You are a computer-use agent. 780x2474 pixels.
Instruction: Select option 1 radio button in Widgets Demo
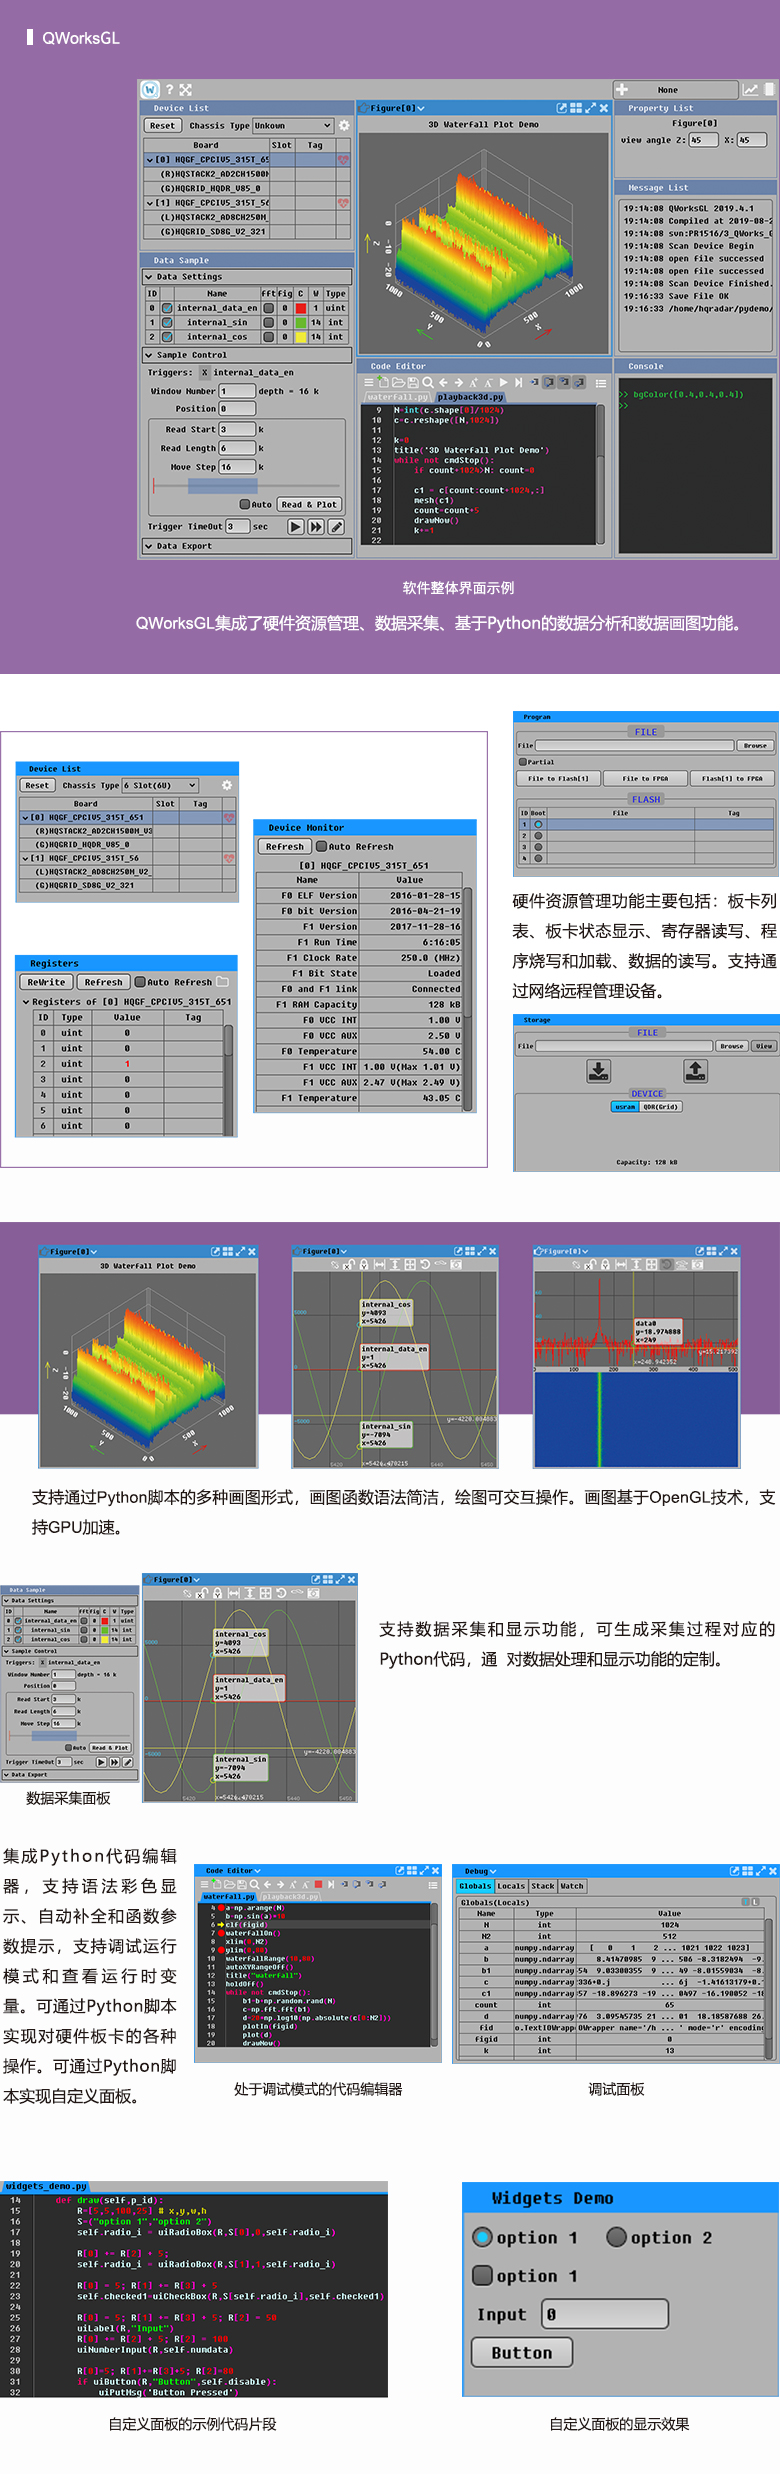click(483, 2237)
